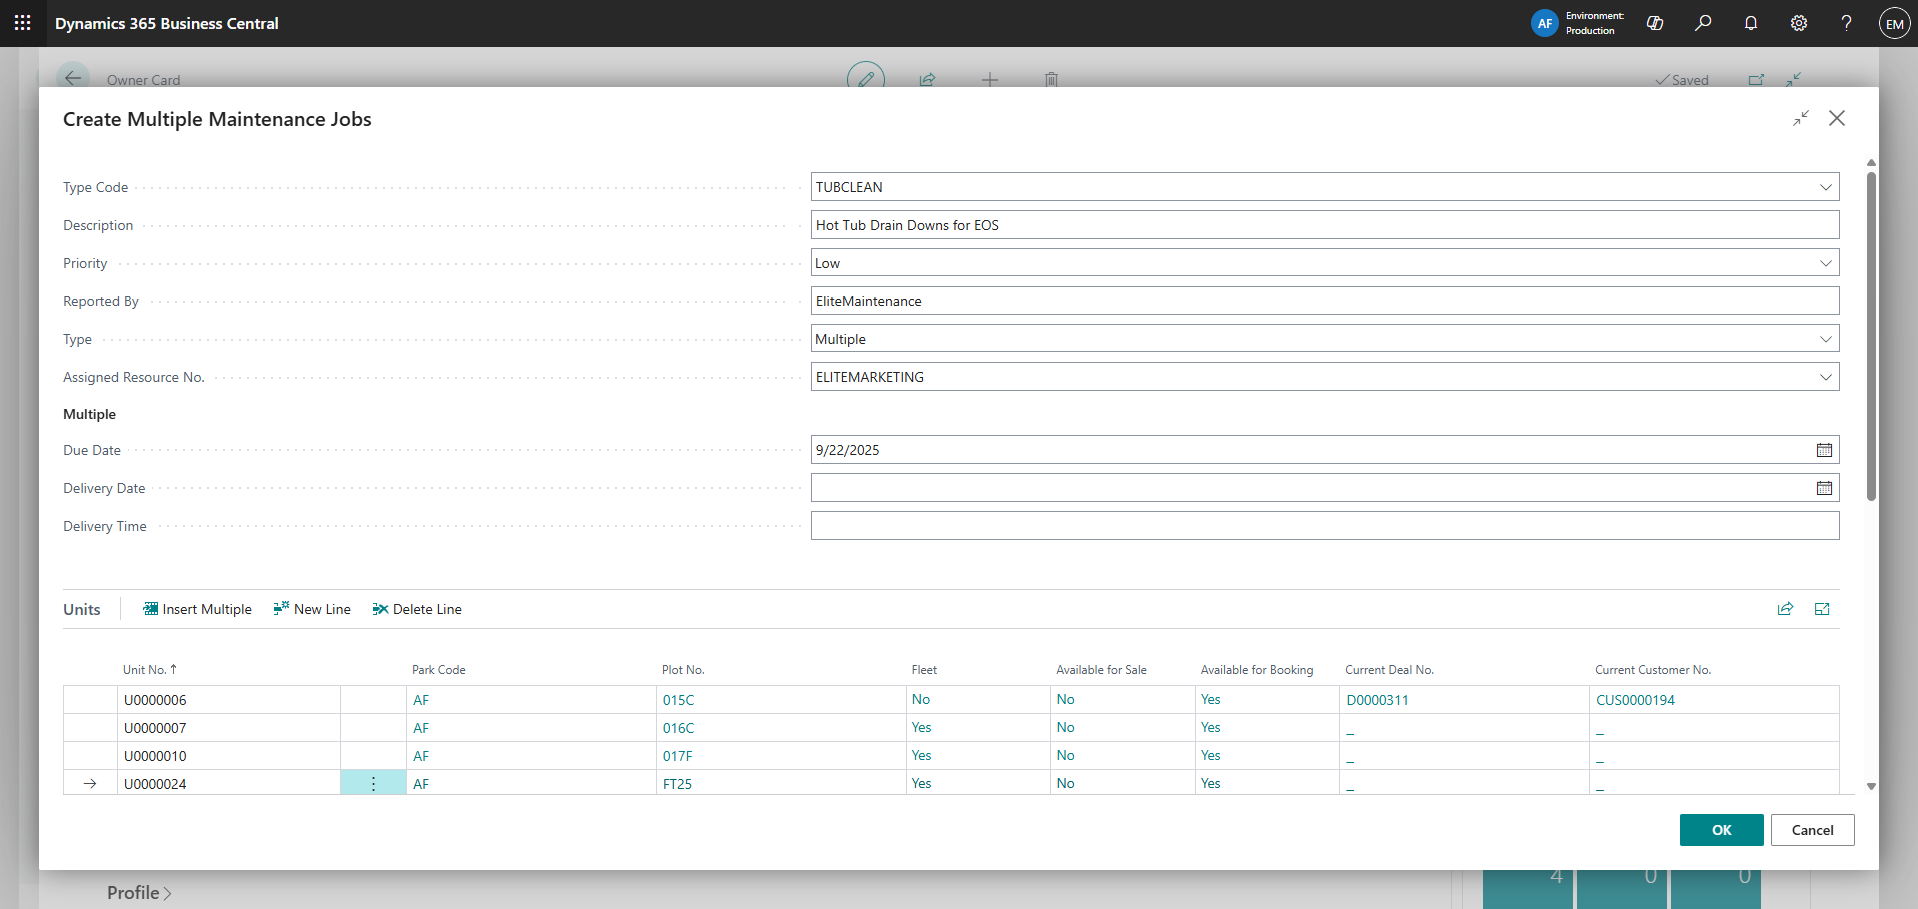The image size is (1918, 909).
Task: Click scrollbar down arrow
Action: (1871, 787)
